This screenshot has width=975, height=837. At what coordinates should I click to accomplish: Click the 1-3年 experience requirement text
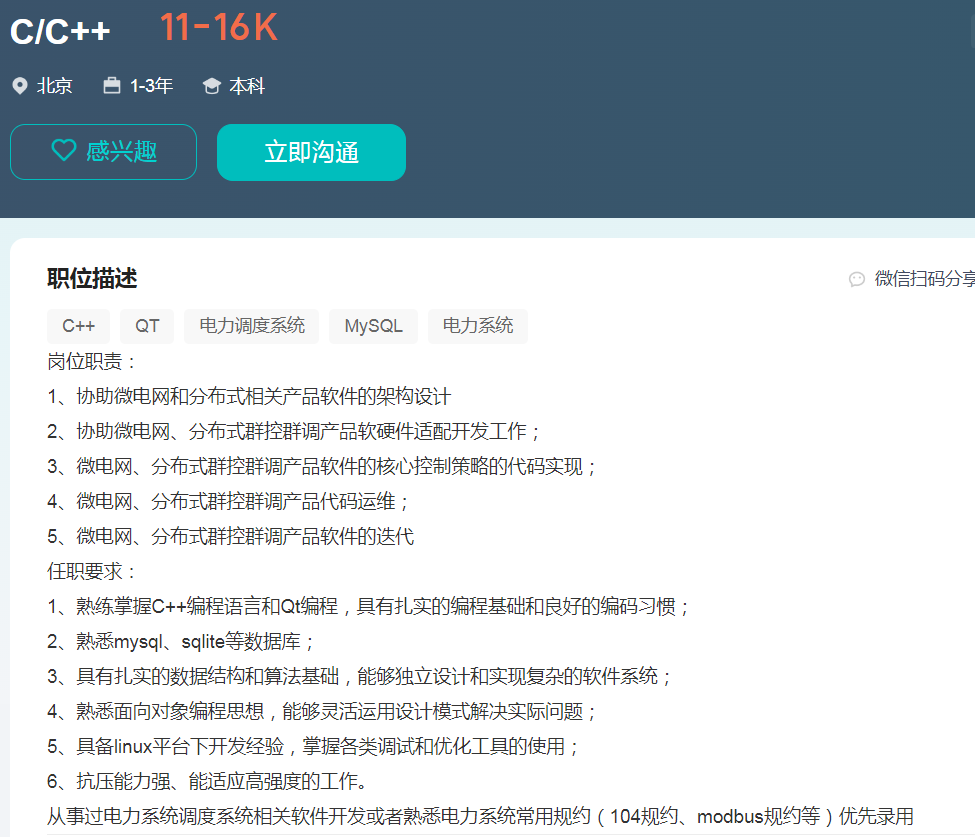(x=151, y=86)
